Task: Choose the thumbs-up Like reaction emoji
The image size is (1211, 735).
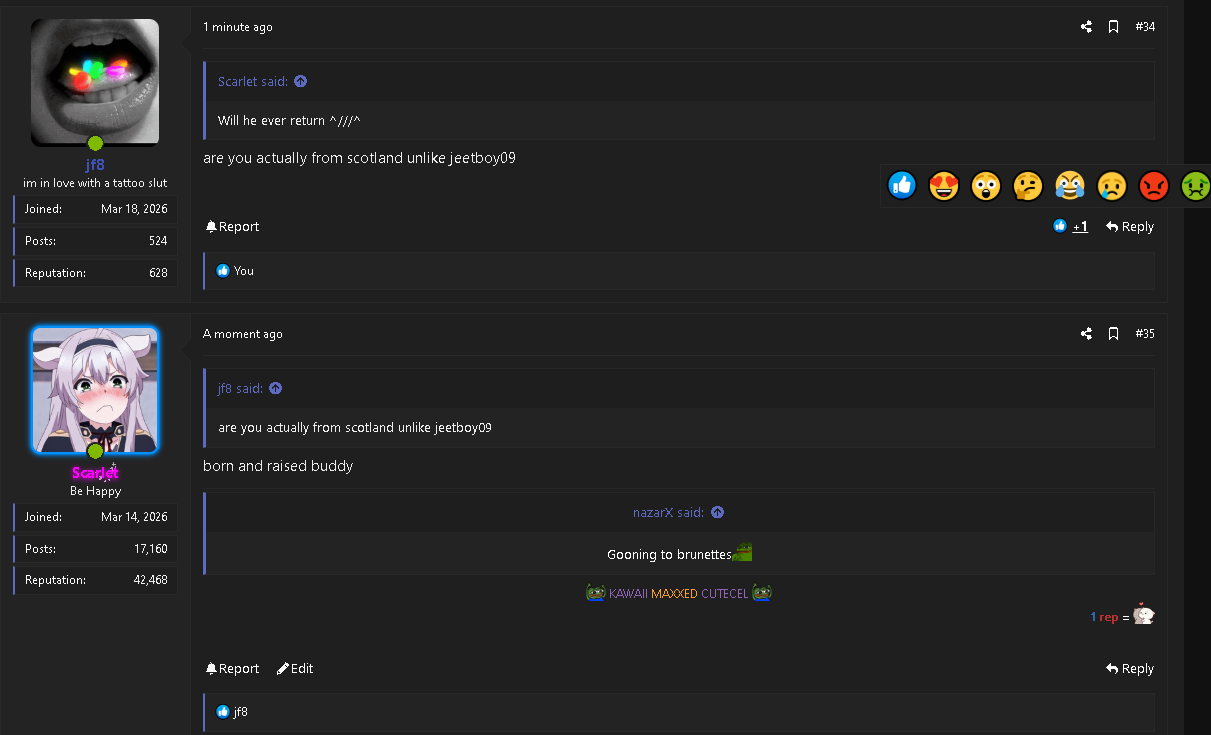Action: pyautogui.click(x=902, y=185)
